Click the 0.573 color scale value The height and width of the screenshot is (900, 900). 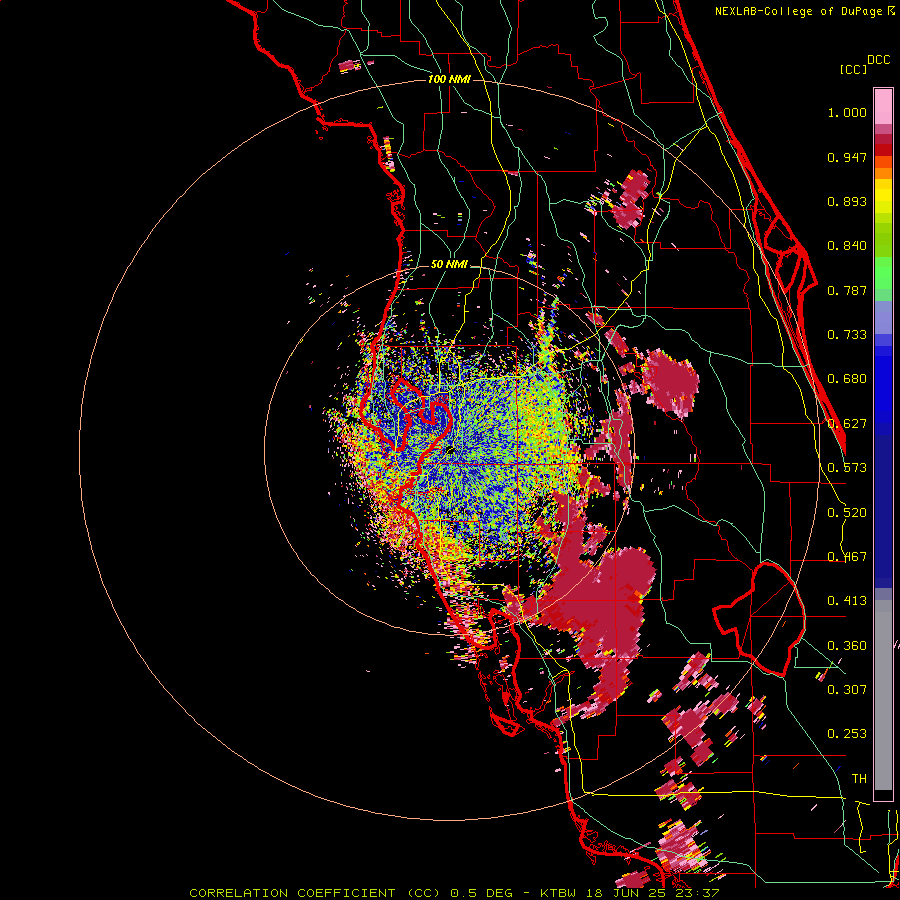tap(847, 468)
